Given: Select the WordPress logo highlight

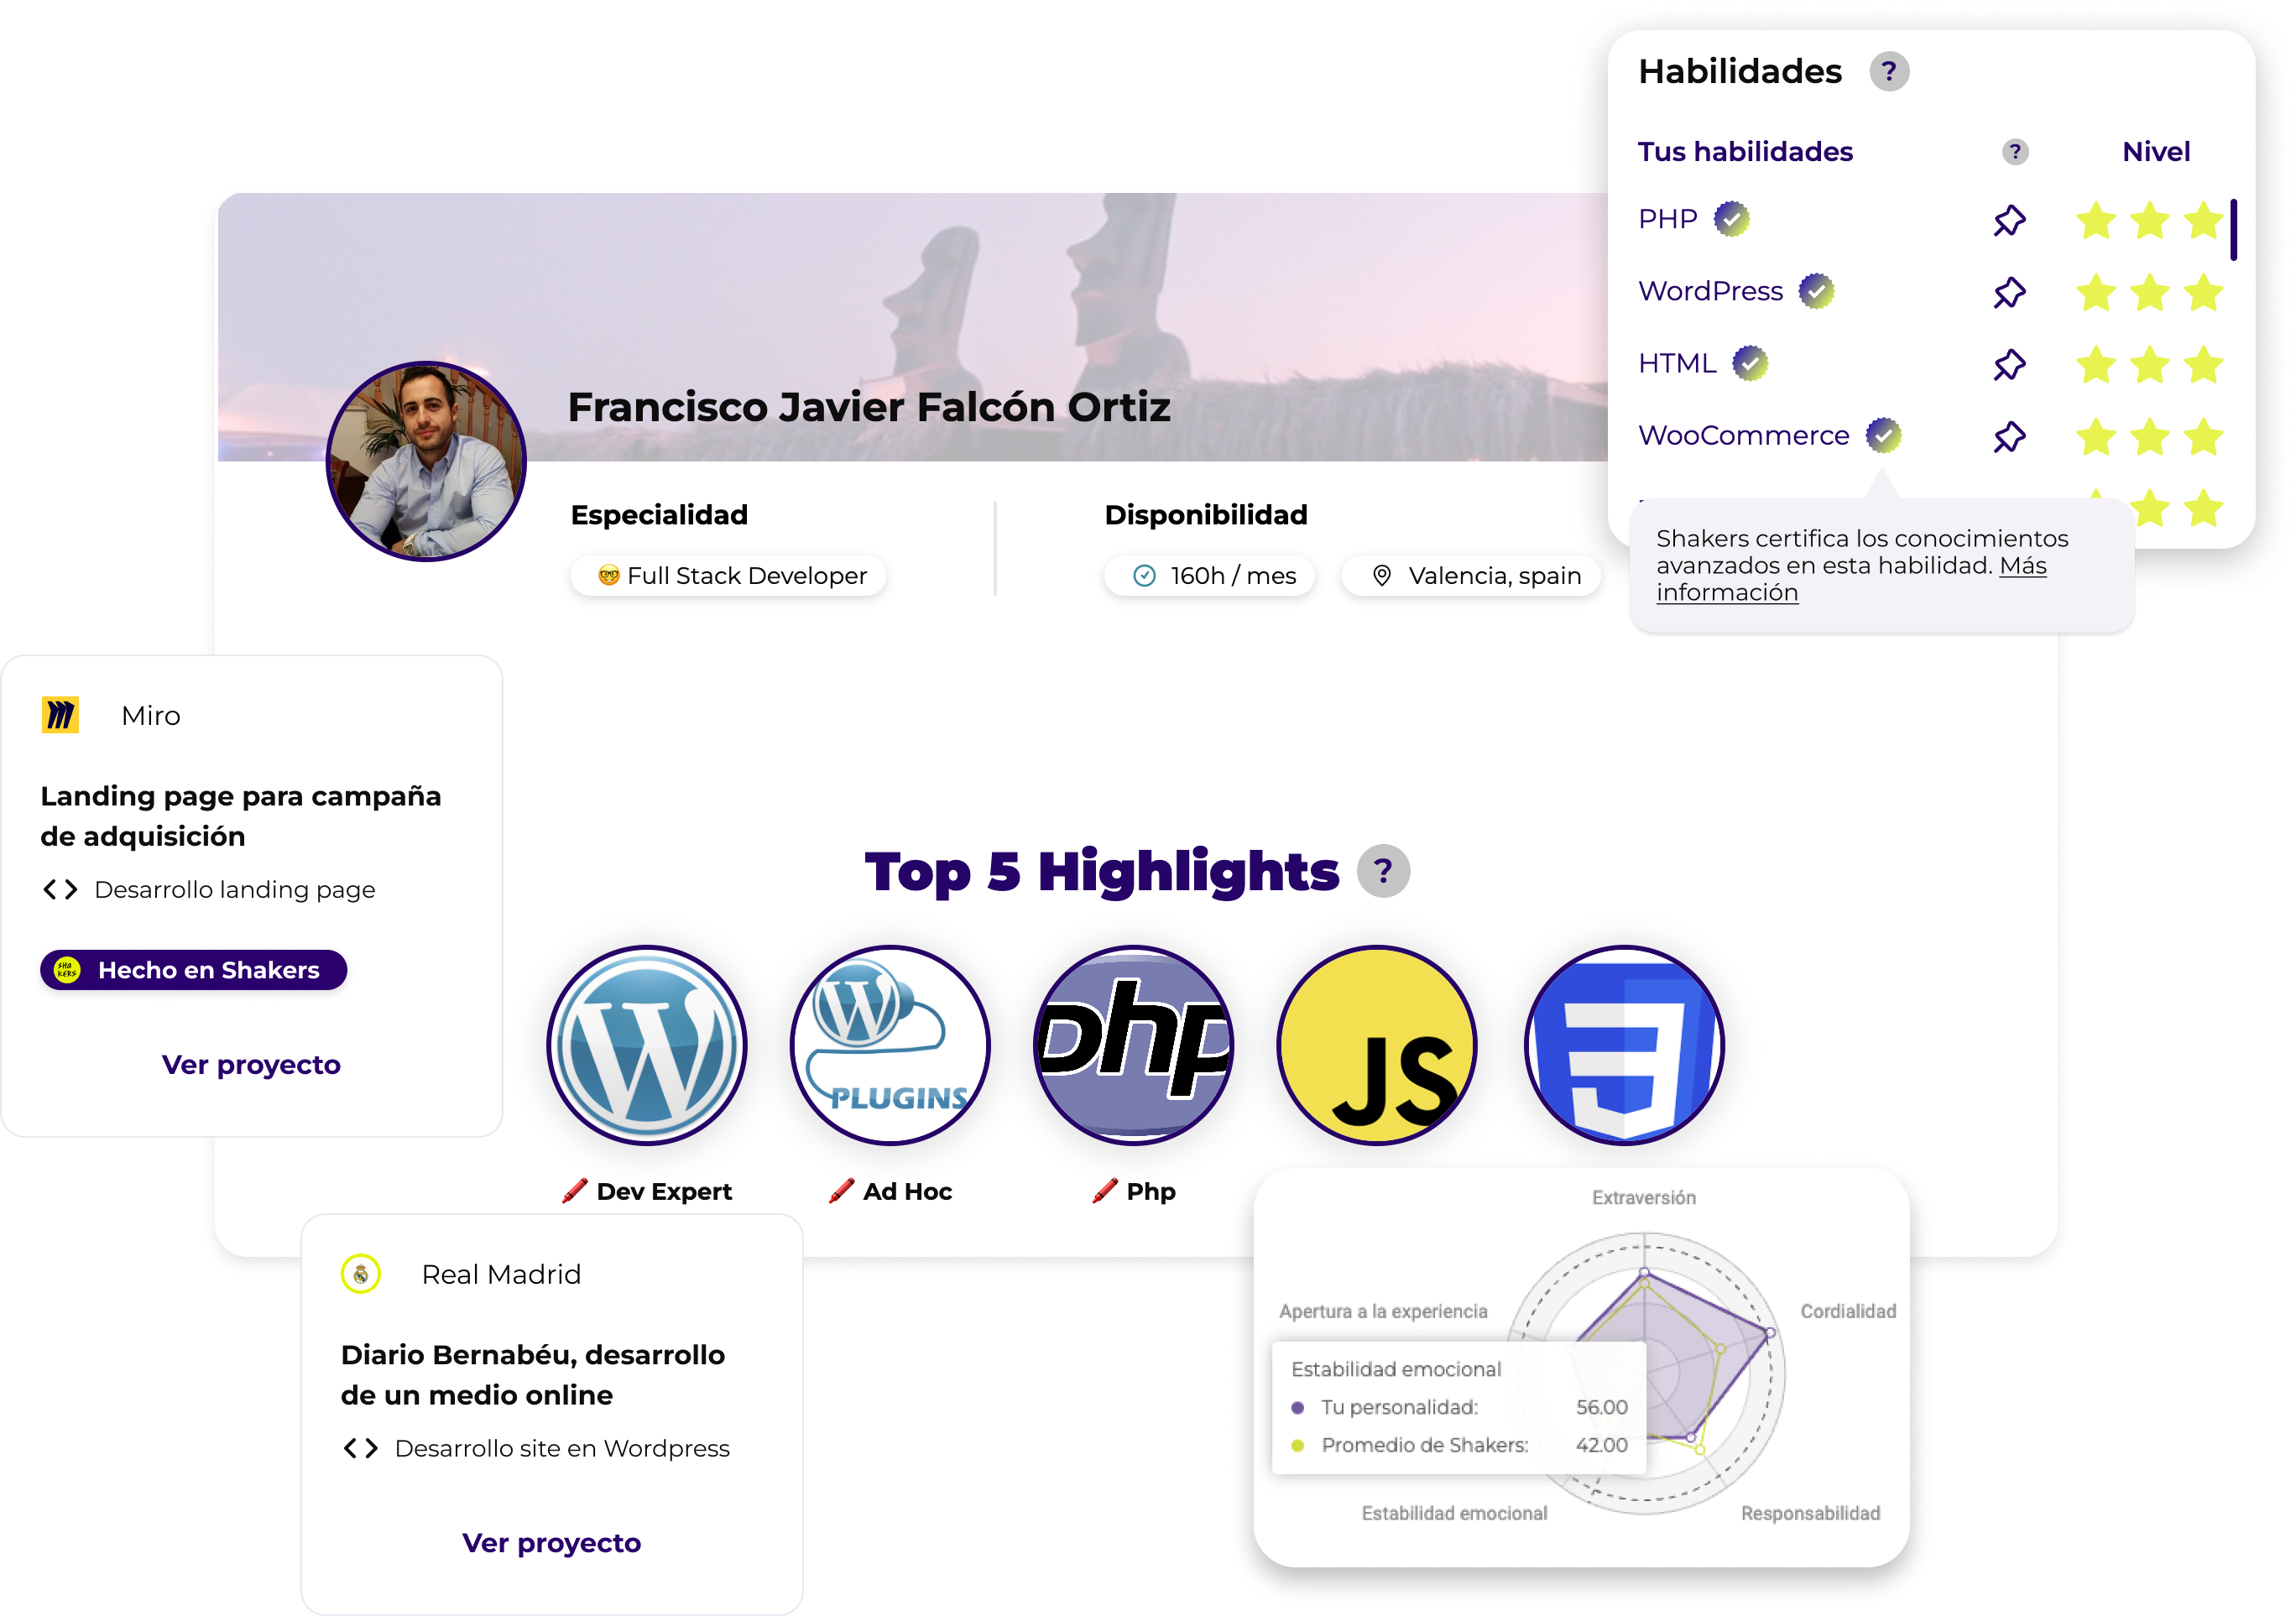Looking at the screenshot, I should click(x=647, y=1045).
